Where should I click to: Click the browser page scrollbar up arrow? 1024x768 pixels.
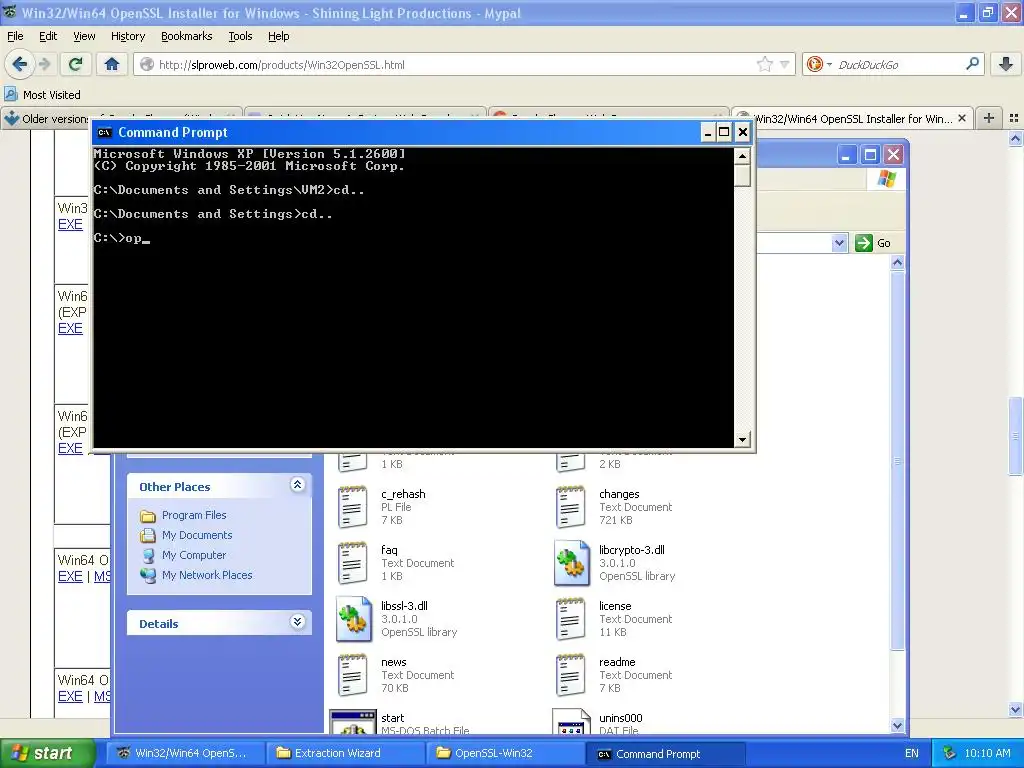1016,138
